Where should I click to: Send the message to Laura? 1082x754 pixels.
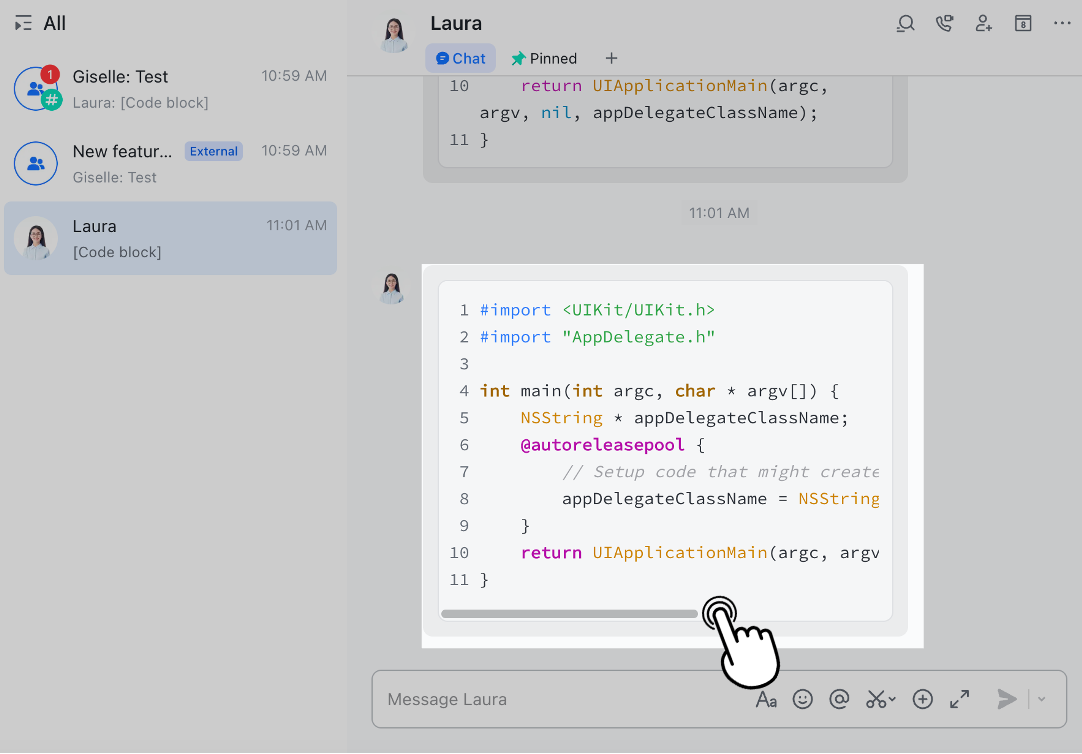click(1007, 699)
